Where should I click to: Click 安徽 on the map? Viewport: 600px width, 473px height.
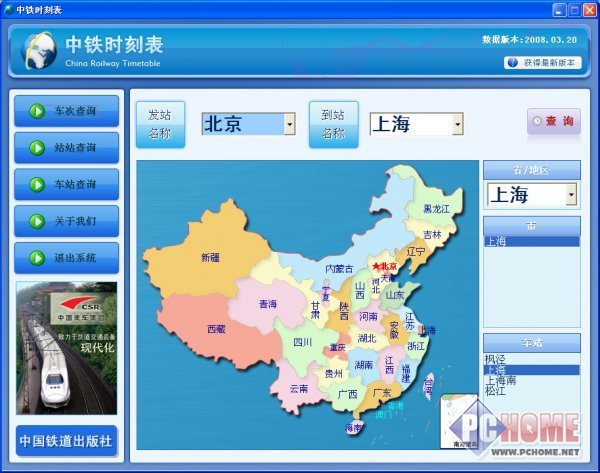point(394,329)
